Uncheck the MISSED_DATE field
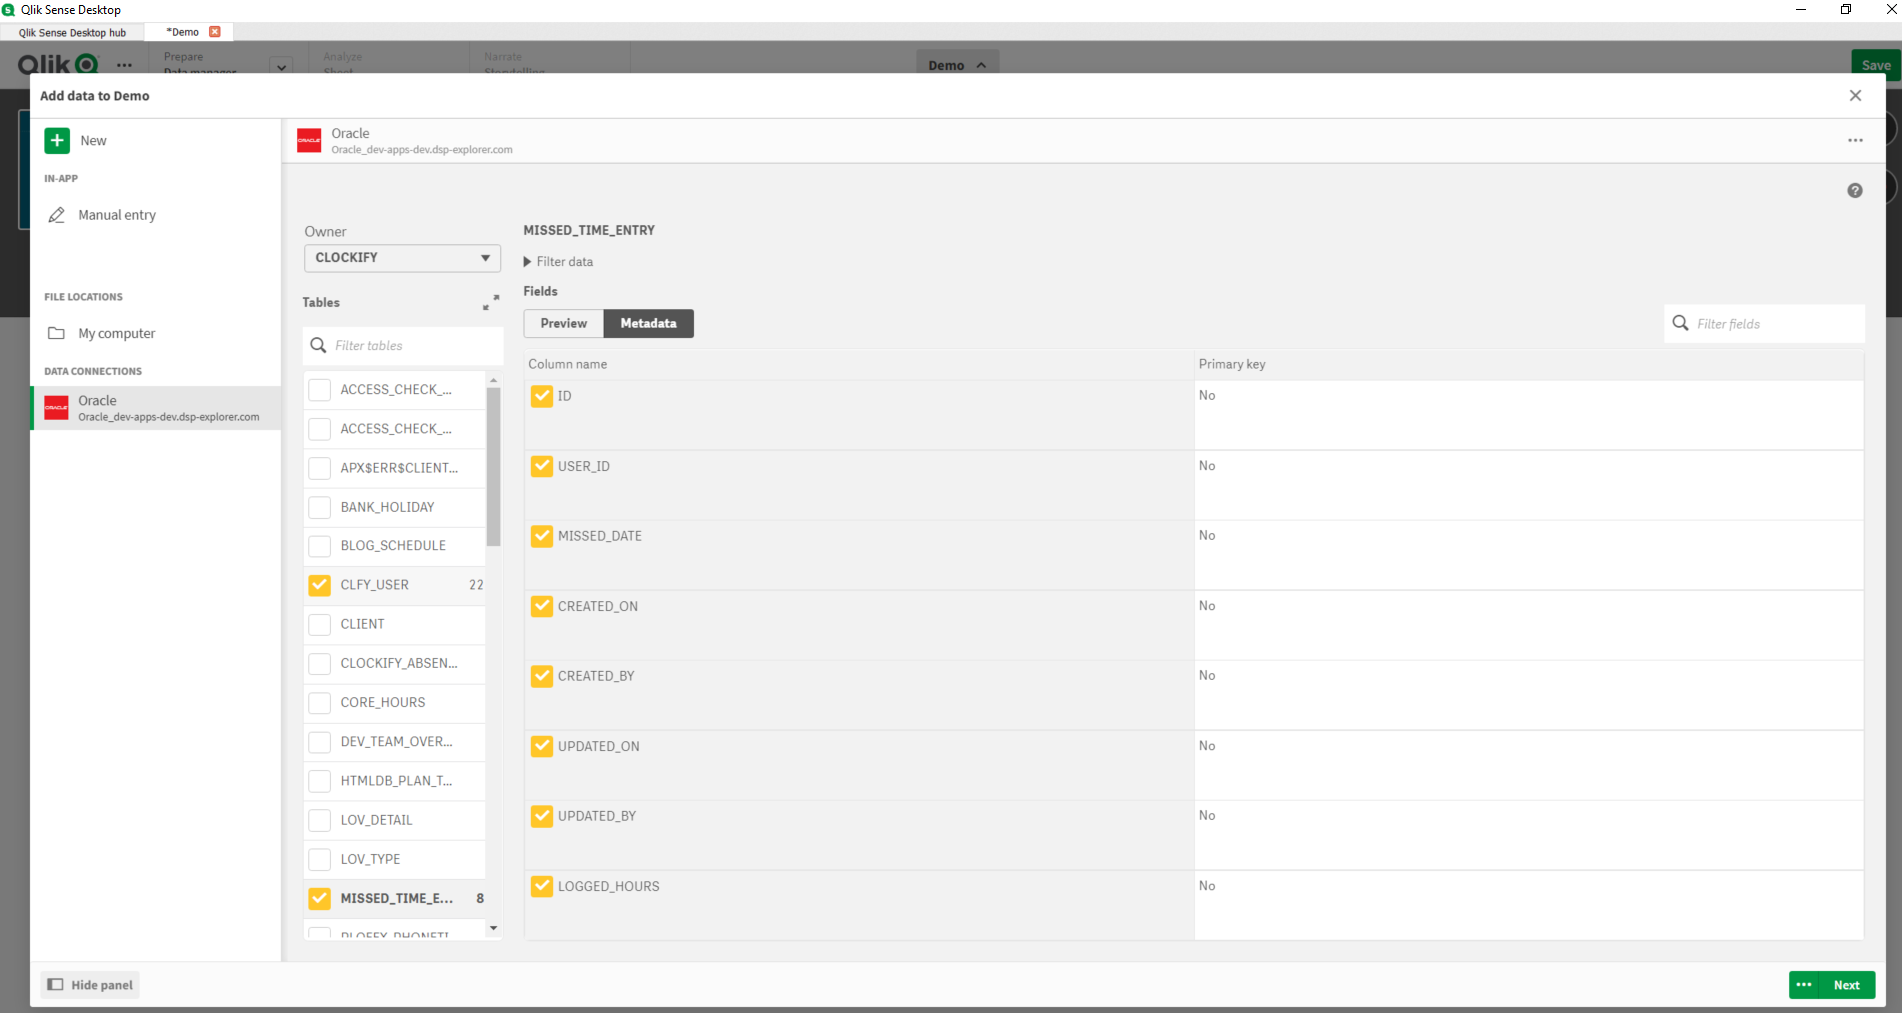 (541, 536)
